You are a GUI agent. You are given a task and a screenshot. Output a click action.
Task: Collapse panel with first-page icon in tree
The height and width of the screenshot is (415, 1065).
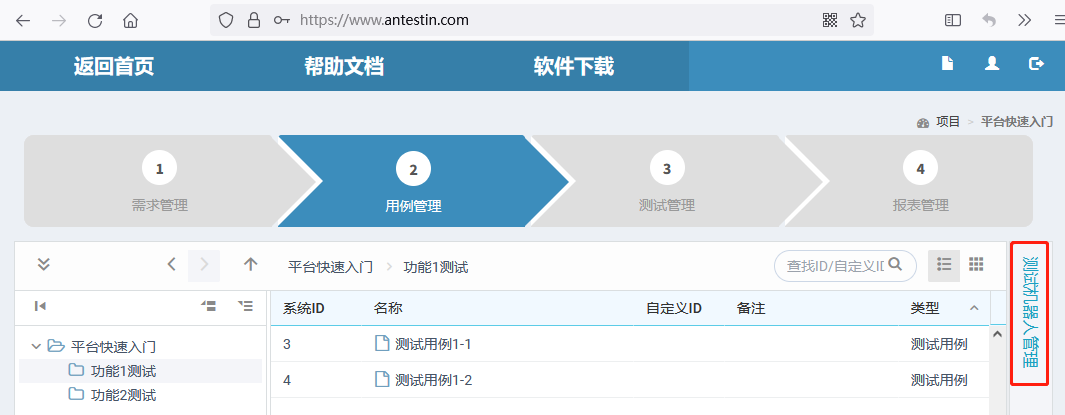click(x=40, y=306)
